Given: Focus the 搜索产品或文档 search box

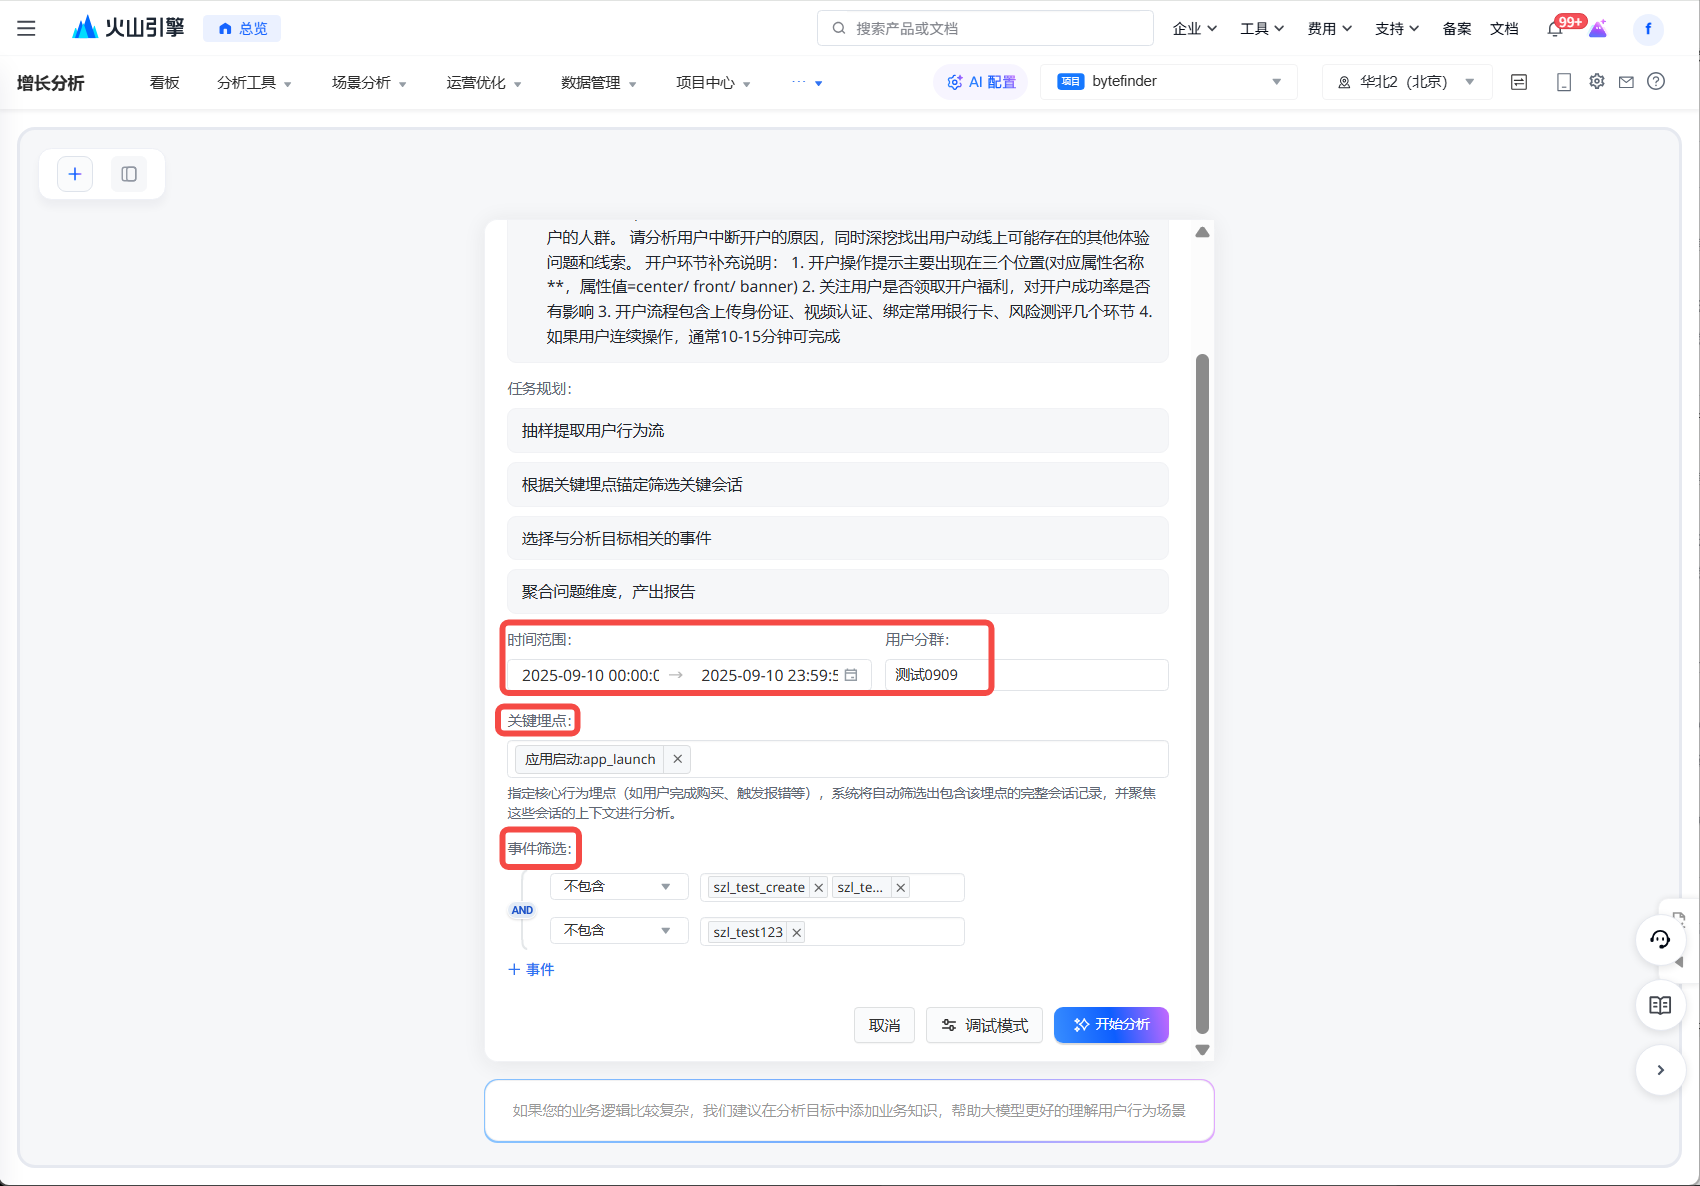Looking at the screenshot, I should pos(985,29).
